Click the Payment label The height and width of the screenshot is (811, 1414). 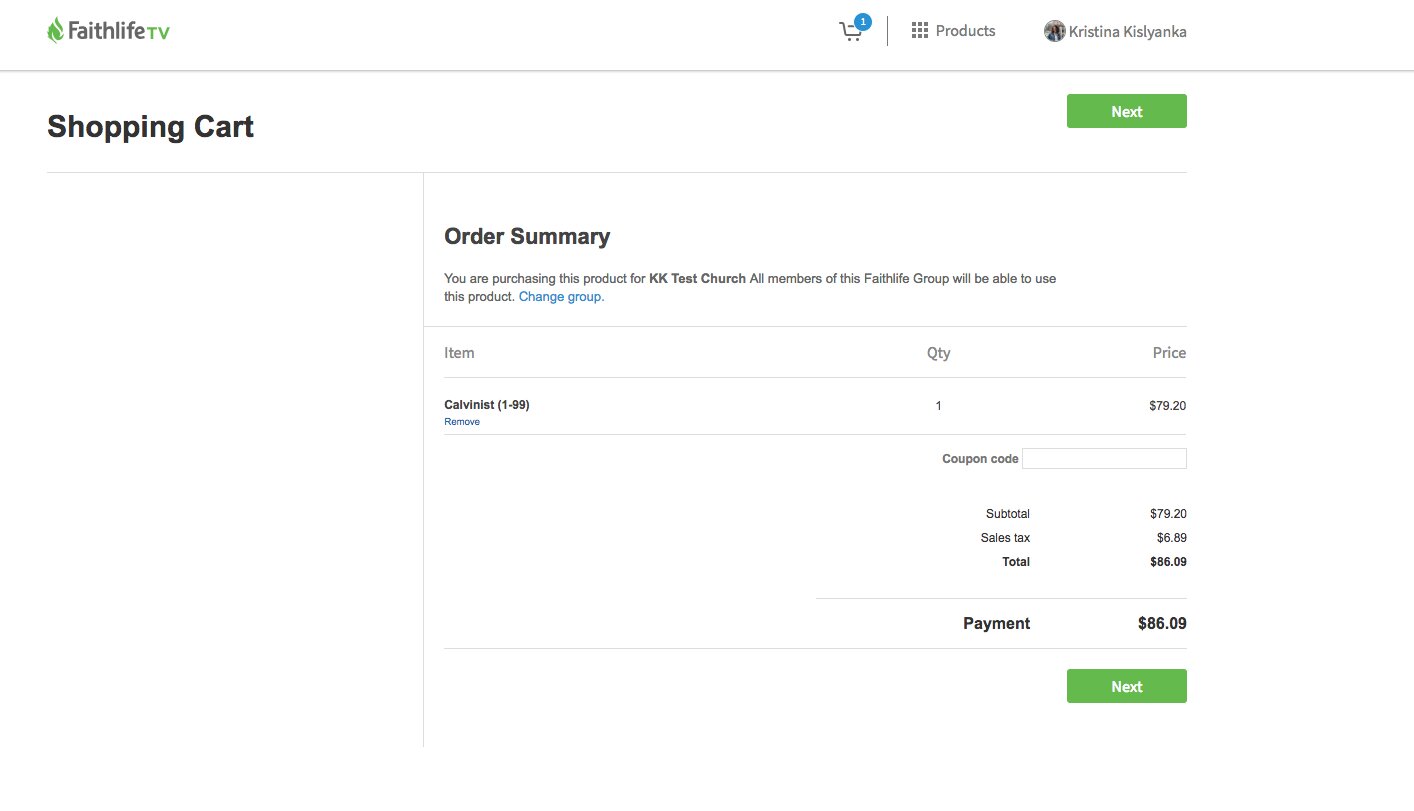click(996, 624)
